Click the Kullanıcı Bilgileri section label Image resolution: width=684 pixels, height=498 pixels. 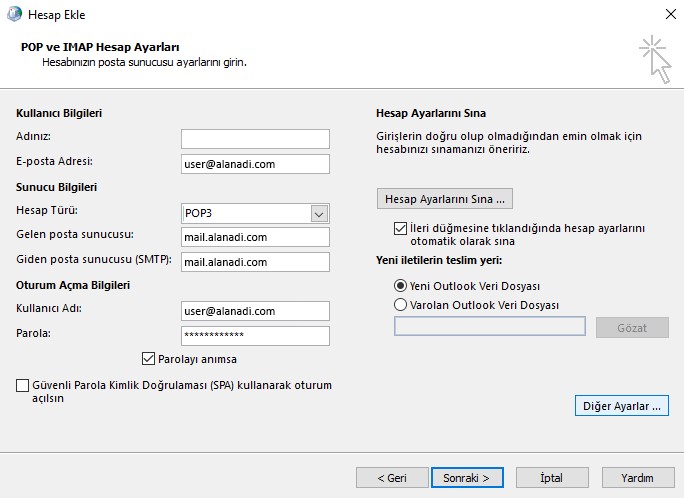coord(59,113)
